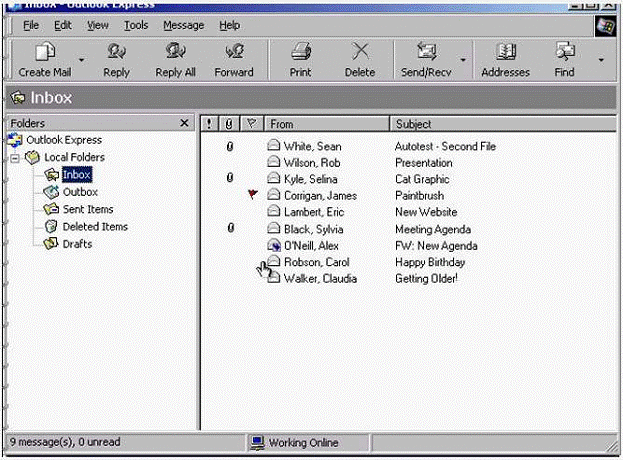
Task: Click the red flag on Corrigan, James message
Action: pyautogui.click(x=253, y=194)
